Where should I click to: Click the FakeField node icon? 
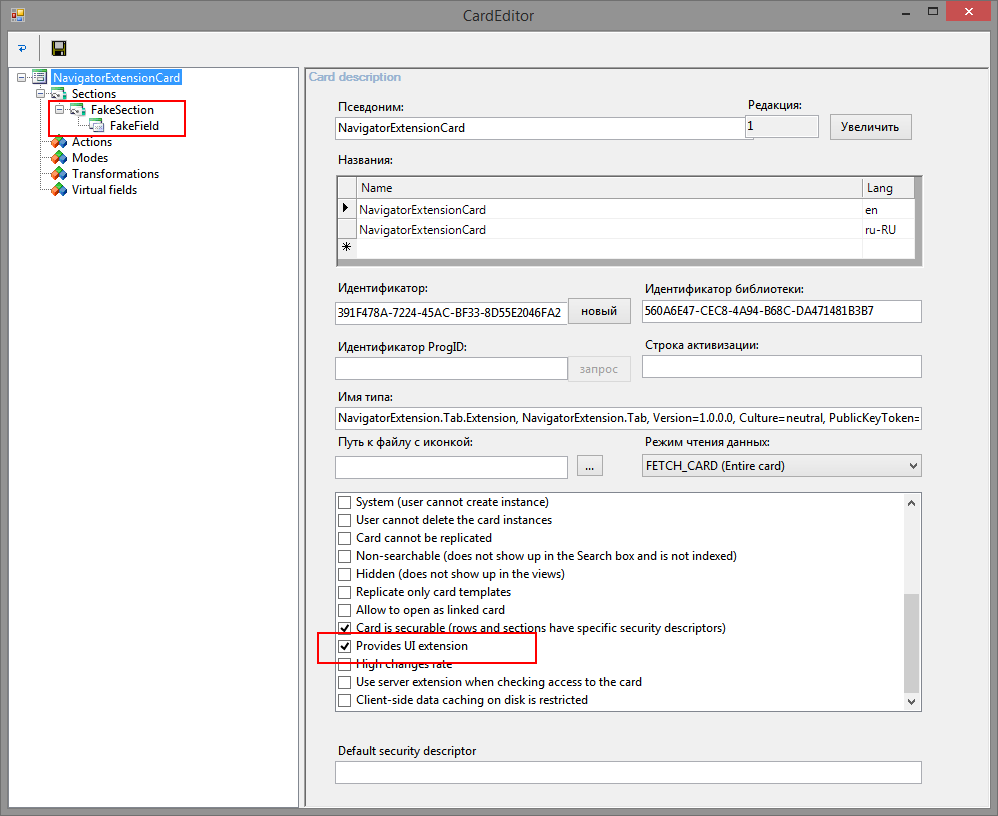click(97, 126)
